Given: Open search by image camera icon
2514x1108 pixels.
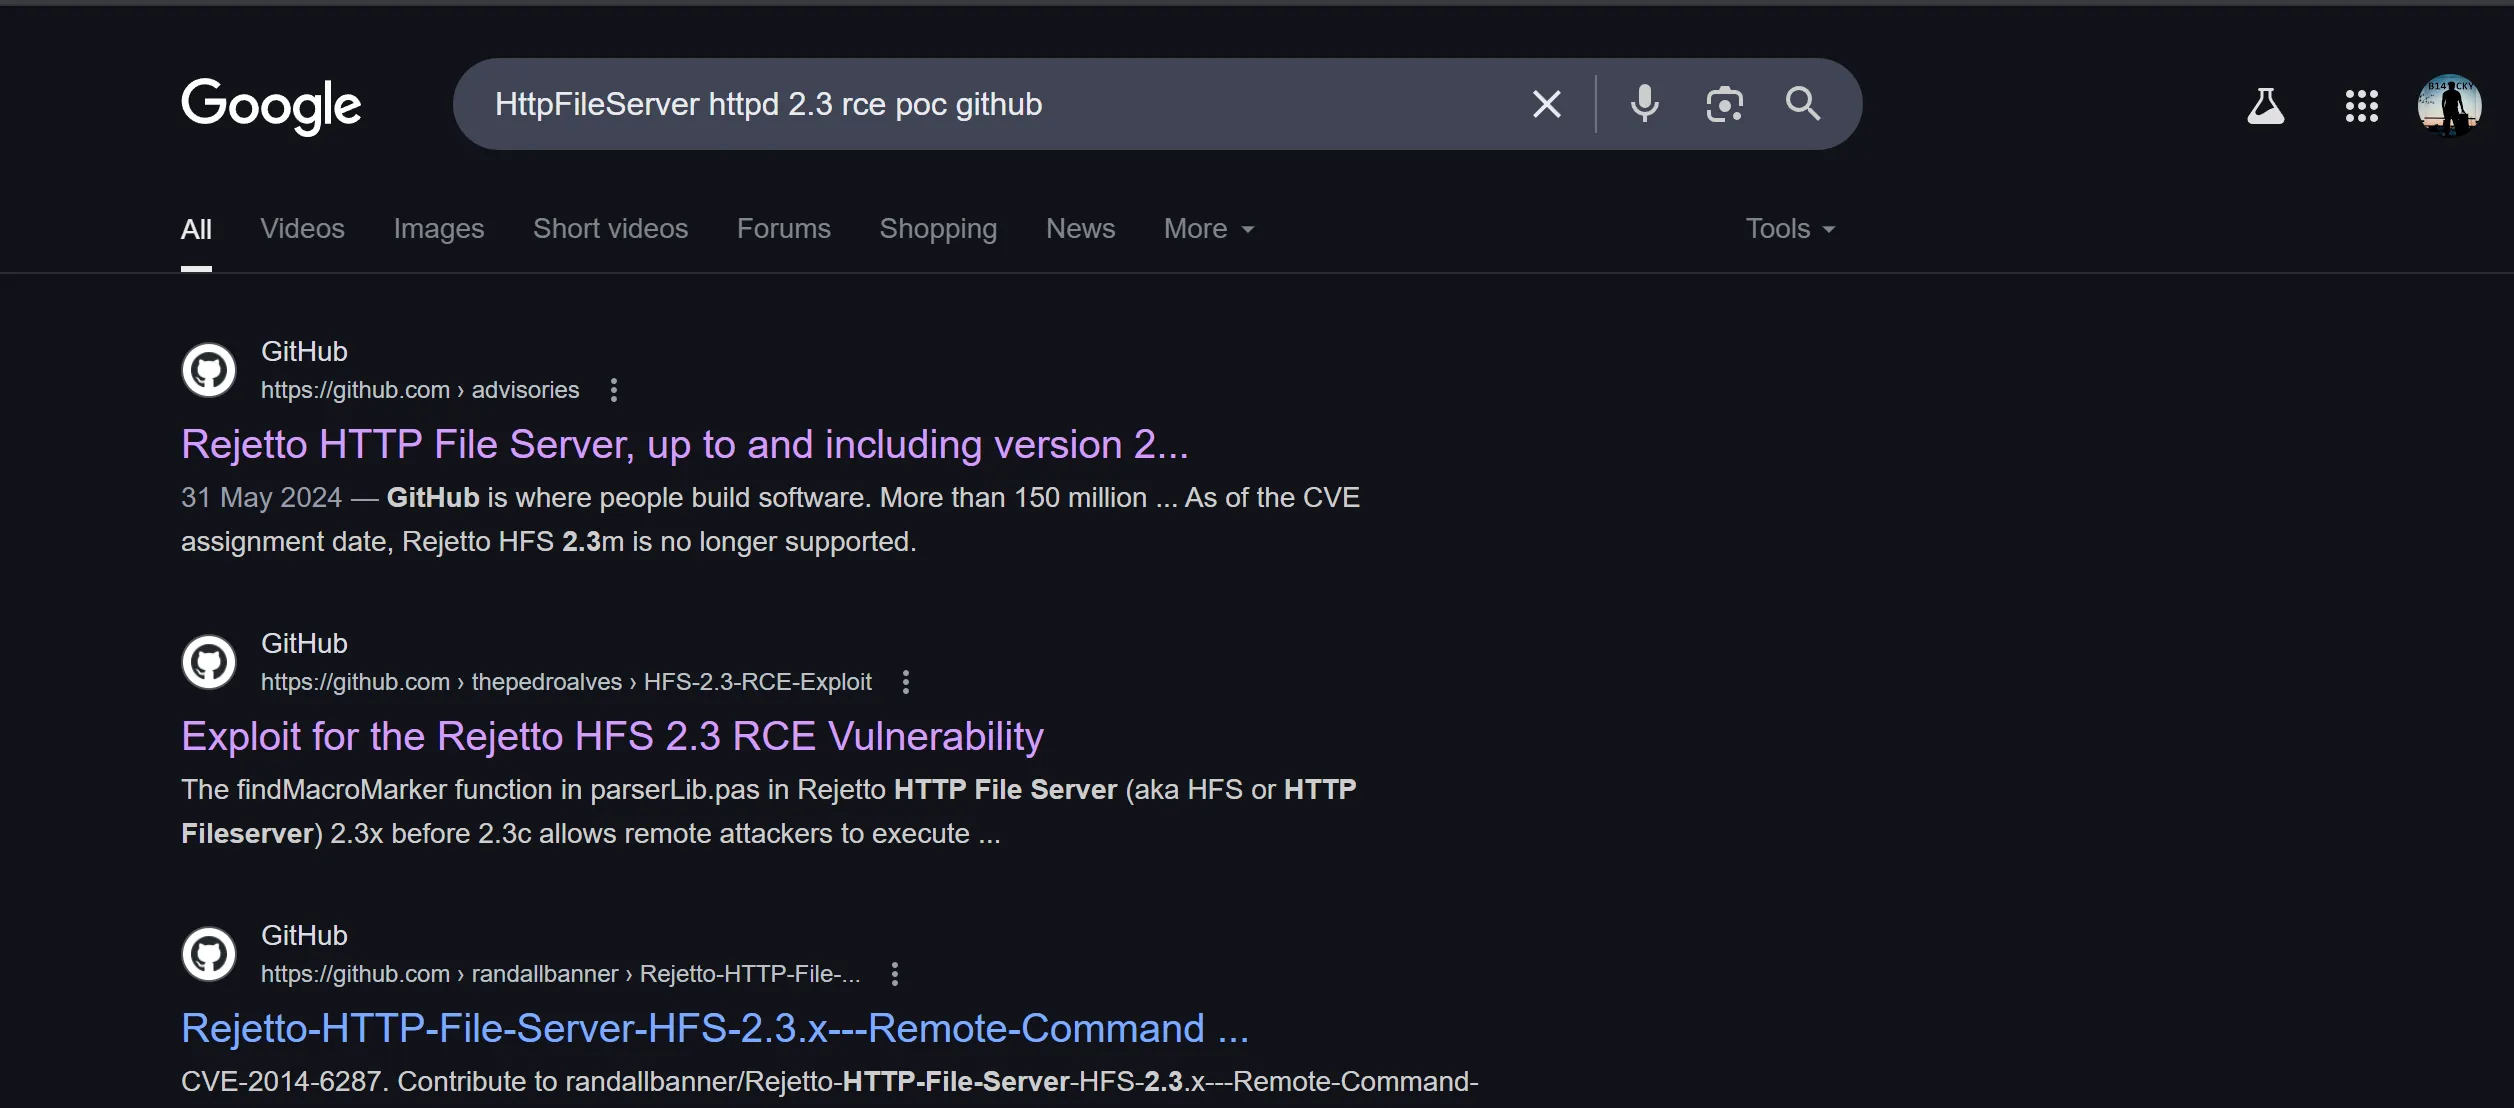Looking at the screenshot, I should pos(1724,104).
